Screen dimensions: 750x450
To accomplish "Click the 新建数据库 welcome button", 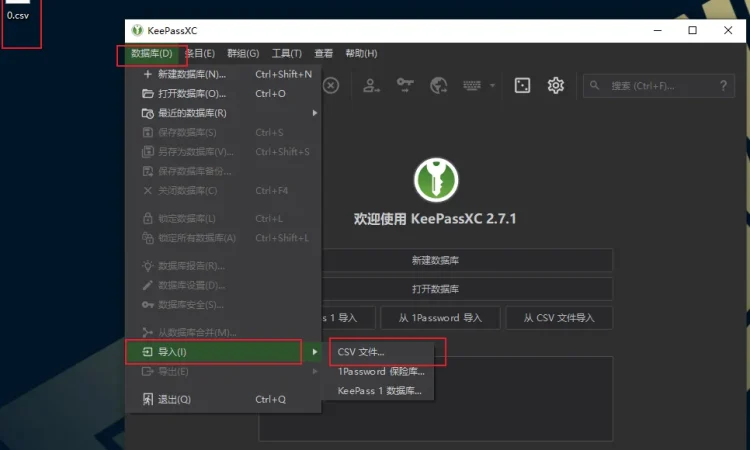I will [466, 260].
